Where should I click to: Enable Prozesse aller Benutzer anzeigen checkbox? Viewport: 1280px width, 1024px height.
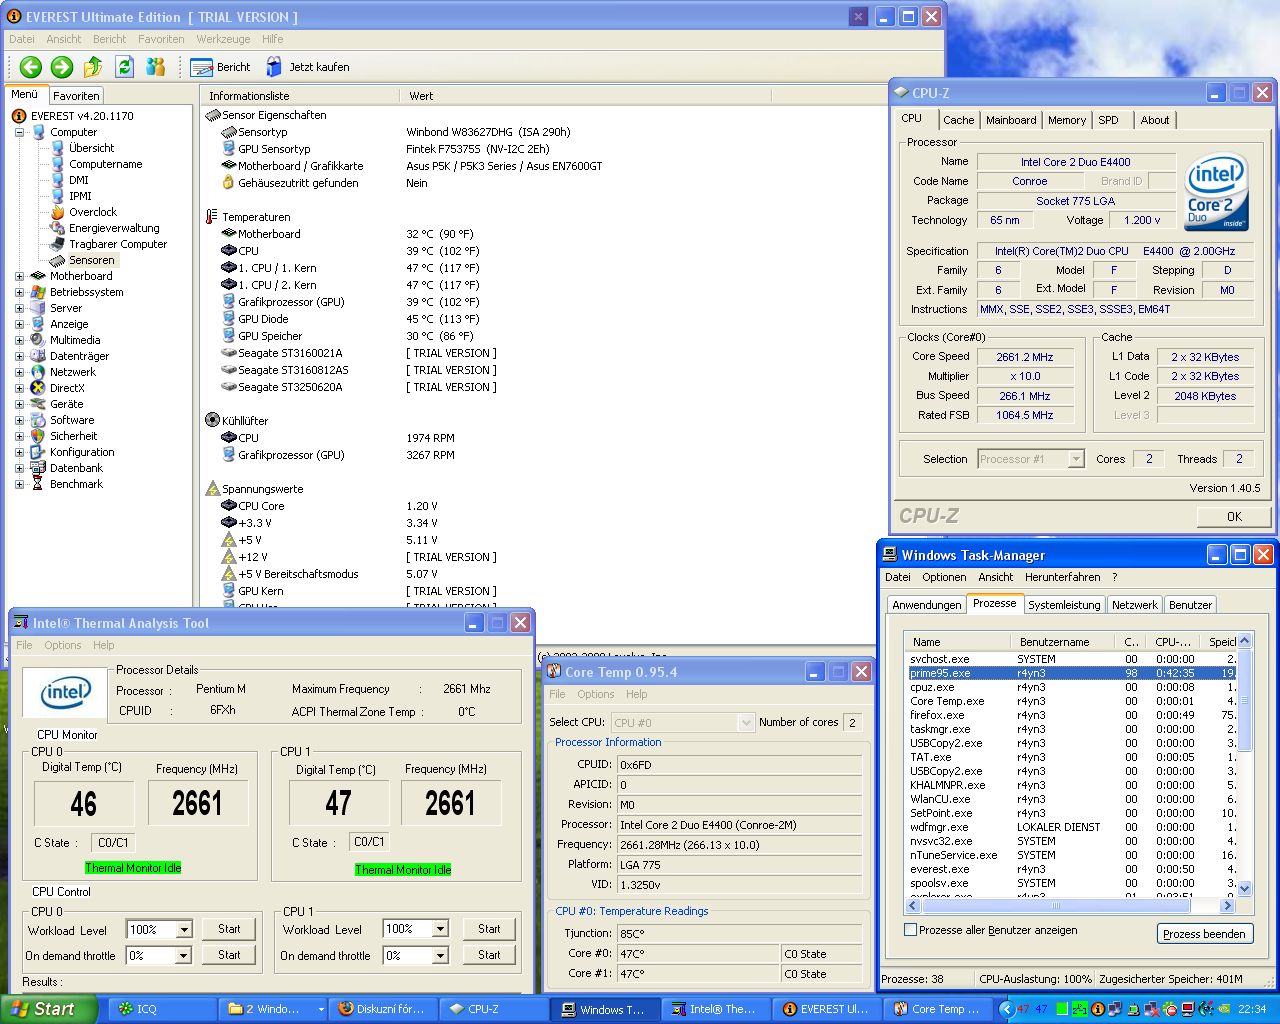911,930
